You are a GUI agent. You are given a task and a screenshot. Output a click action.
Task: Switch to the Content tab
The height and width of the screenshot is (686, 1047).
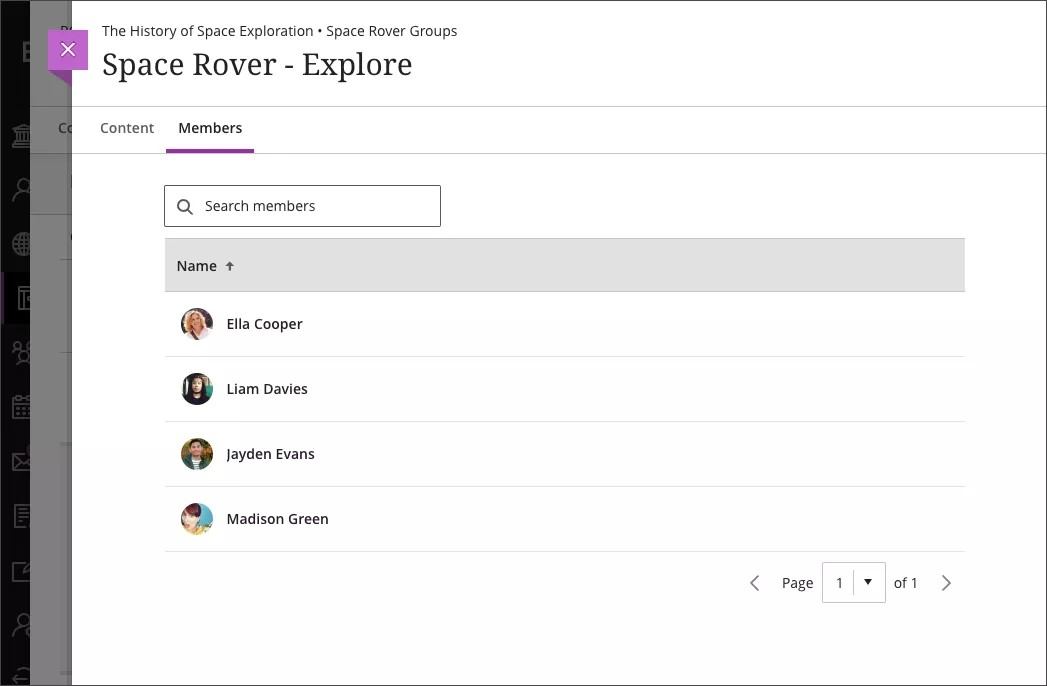coord(127,128)
